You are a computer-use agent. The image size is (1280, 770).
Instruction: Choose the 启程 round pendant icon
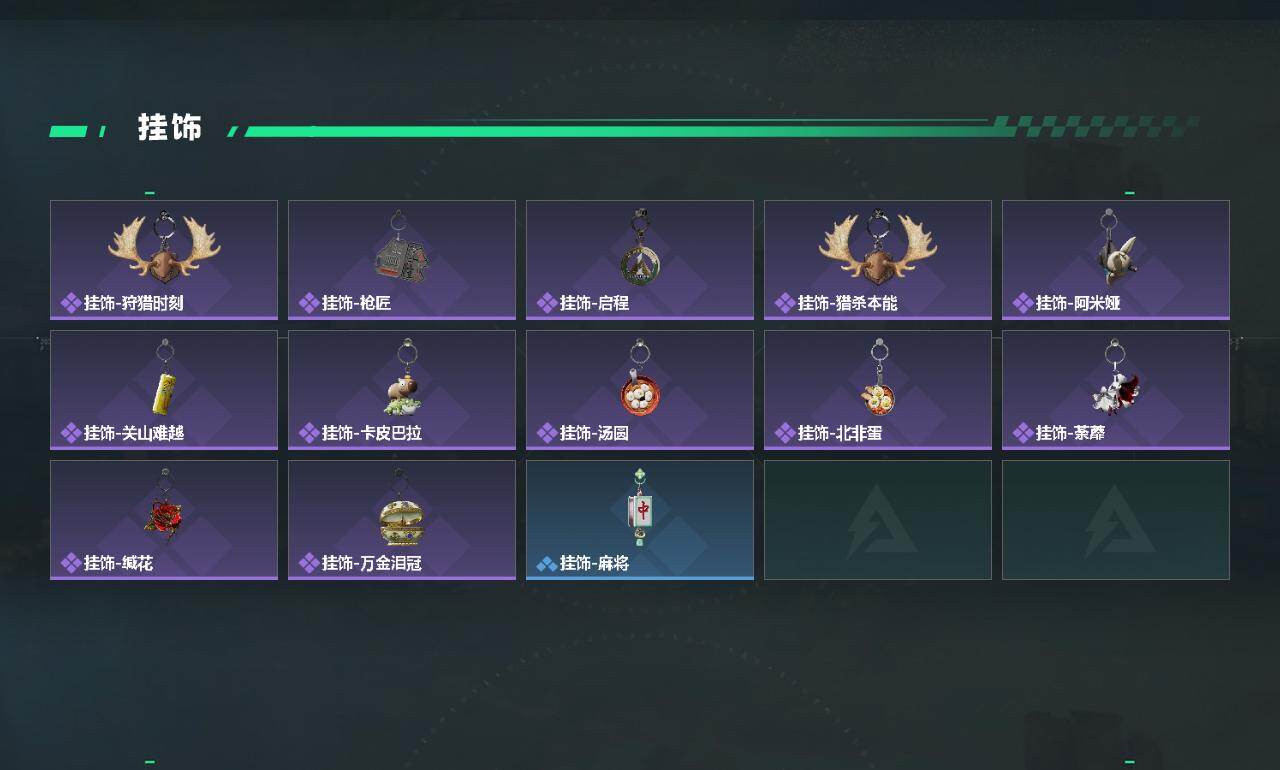pyautogui.click(x=640, y=249)
